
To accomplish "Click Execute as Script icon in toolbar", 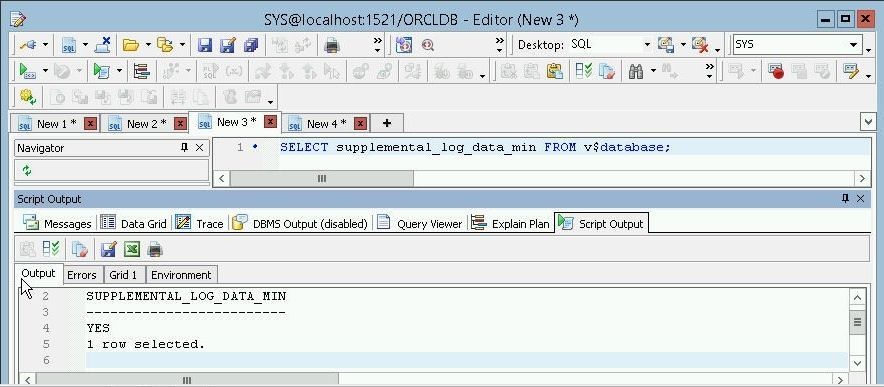I will 101,71.
